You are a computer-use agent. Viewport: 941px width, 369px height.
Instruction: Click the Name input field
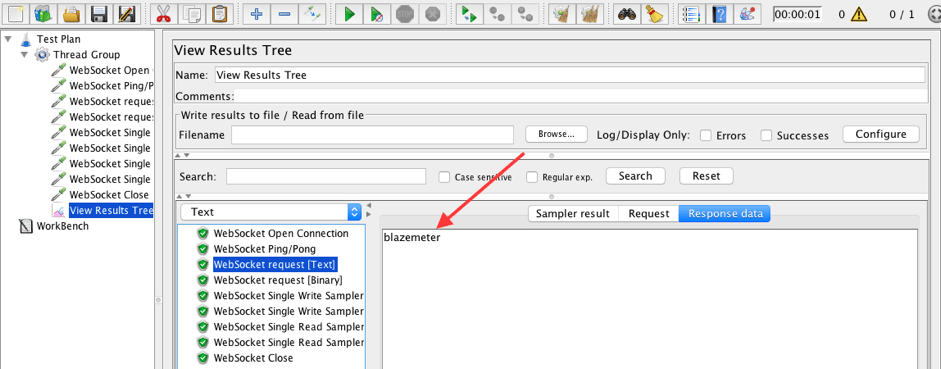click(x=569, y=75)
